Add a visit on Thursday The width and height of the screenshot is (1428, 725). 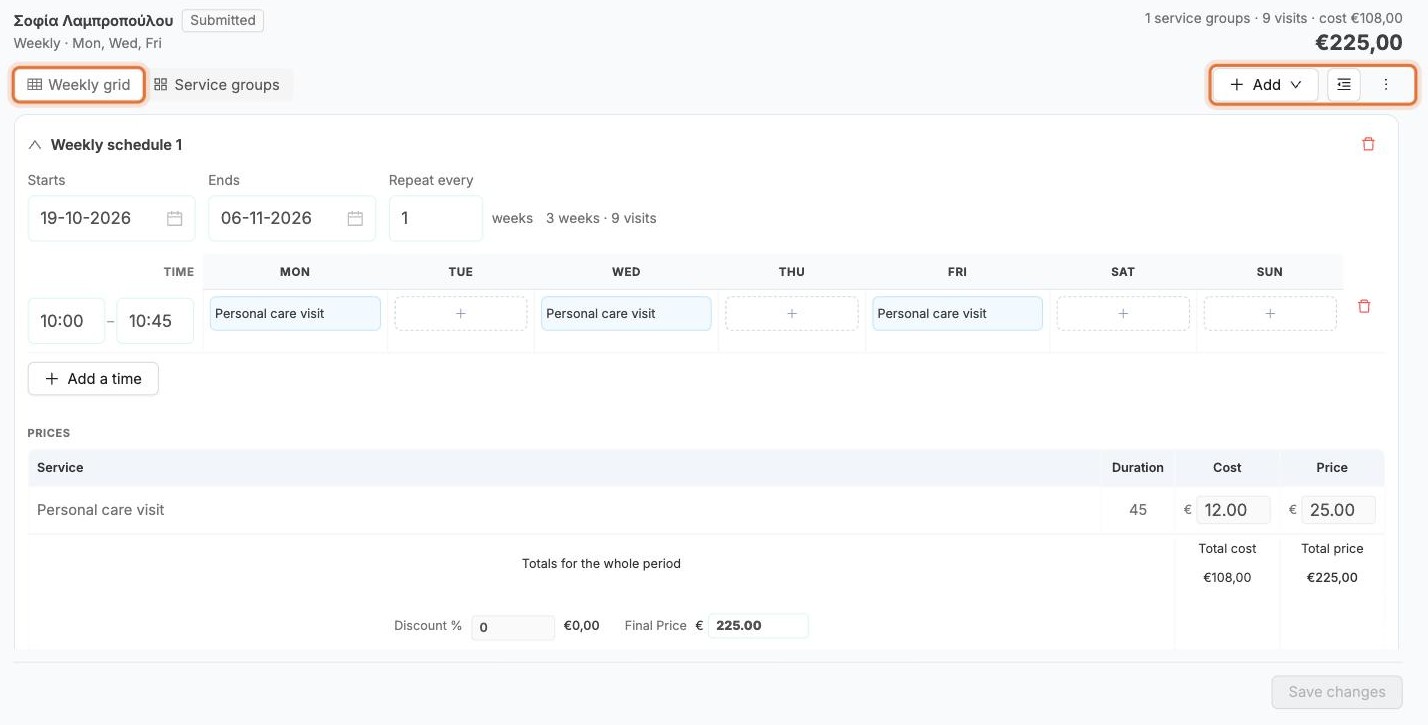(x=792, y=313)
